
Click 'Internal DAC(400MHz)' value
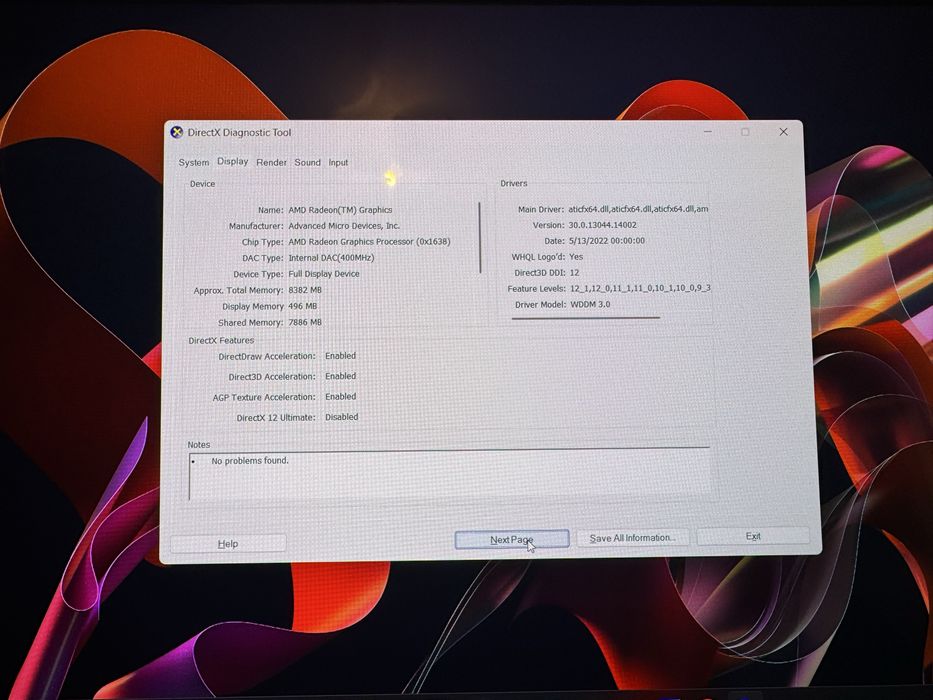click(x=331, y=258)
